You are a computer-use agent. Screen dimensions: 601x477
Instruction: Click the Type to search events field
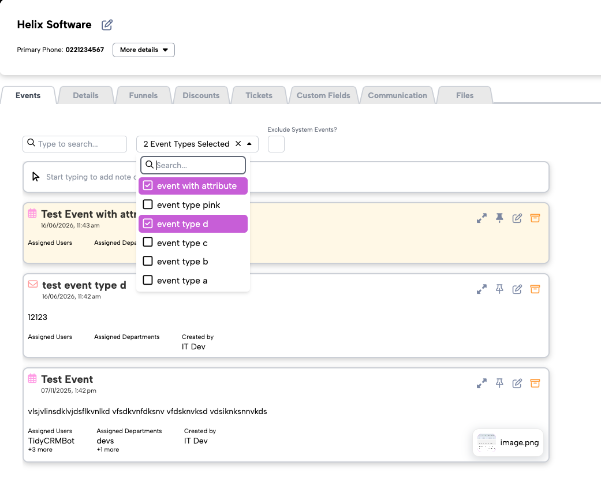74,144
